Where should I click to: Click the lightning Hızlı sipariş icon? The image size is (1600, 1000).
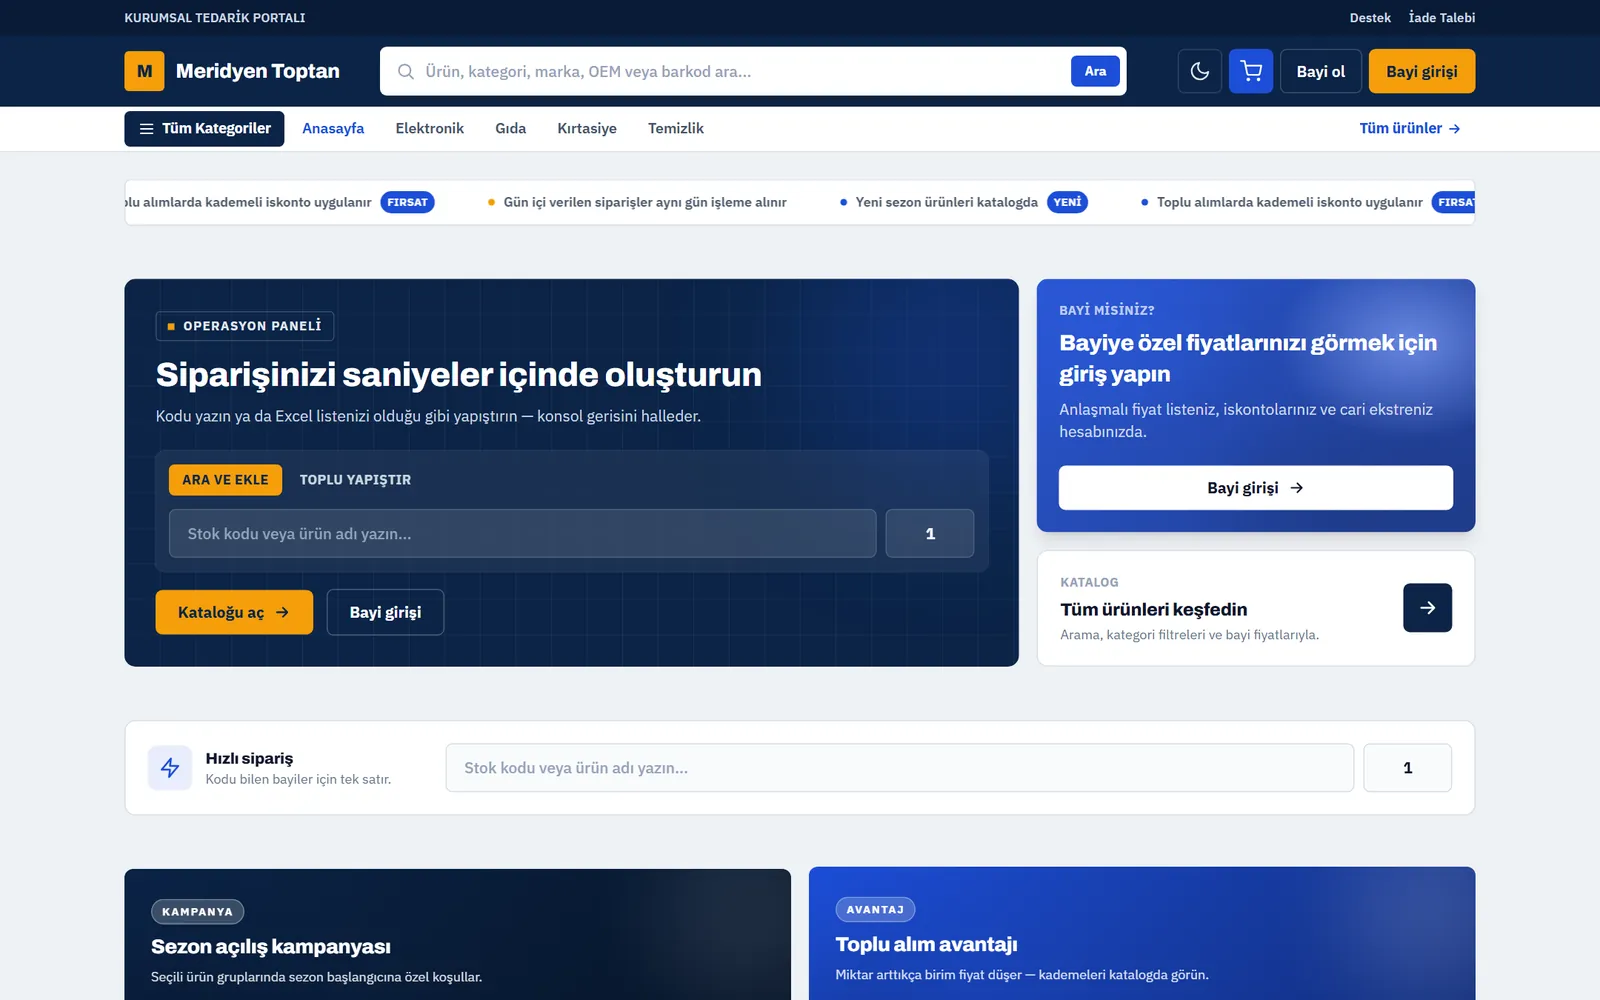point(170,768)
